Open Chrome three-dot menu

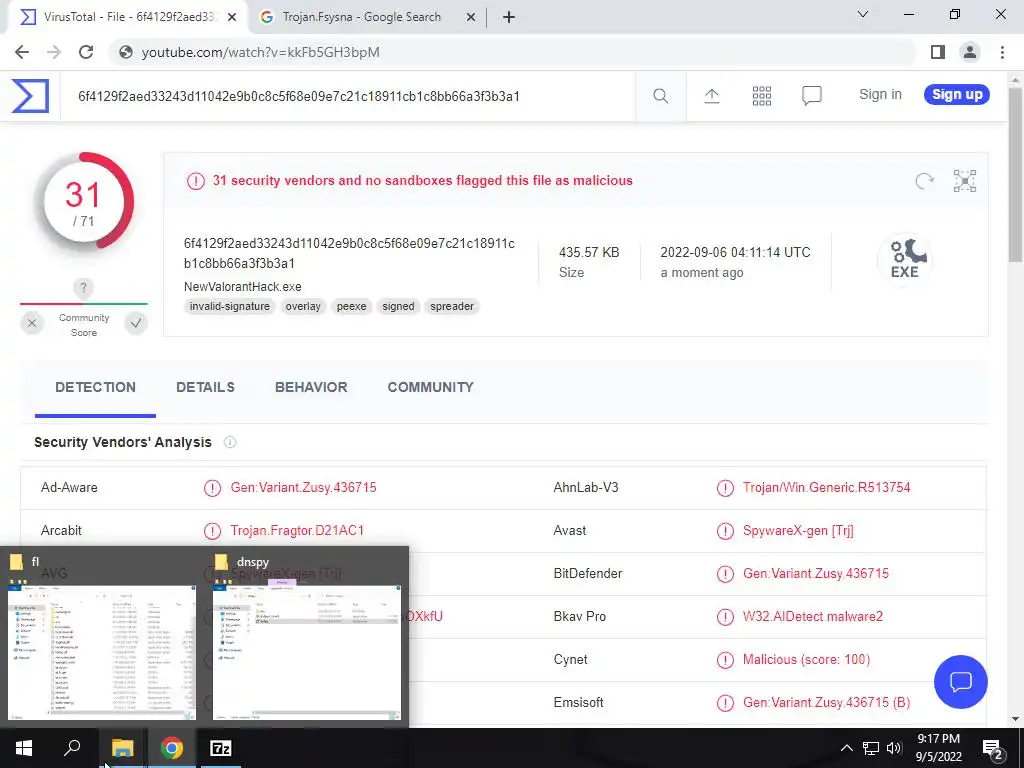(x=1002, y=52)
